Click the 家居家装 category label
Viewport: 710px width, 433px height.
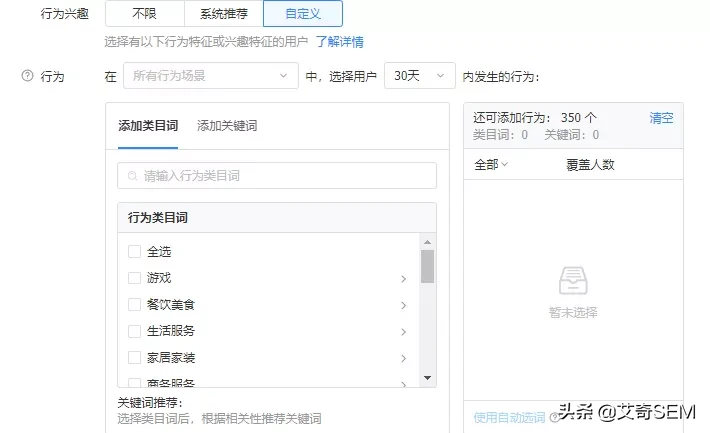pyautogui.click(x=171, y=358)
